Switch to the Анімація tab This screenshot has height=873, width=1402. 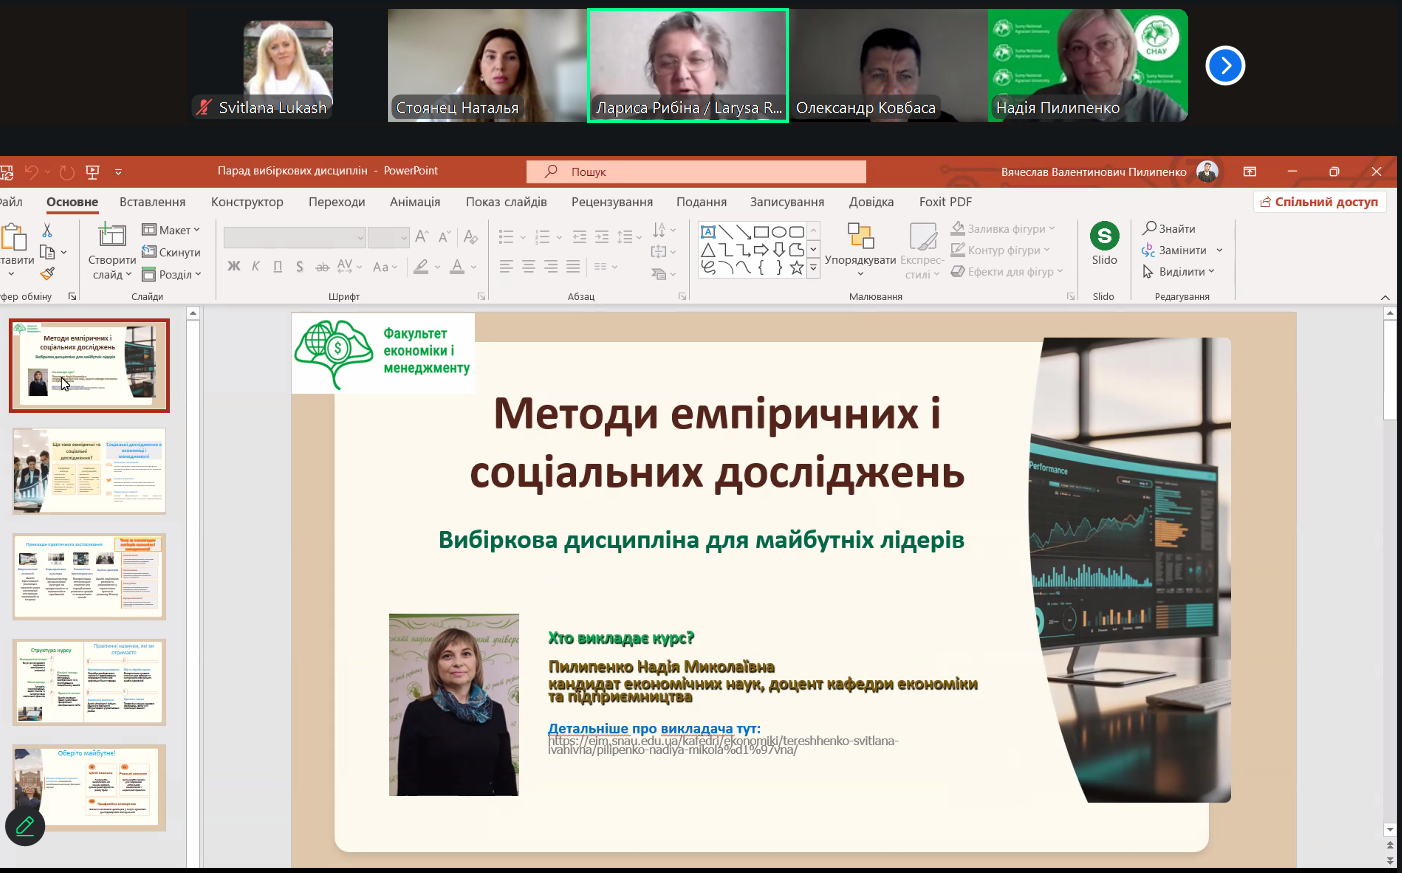click(x=415, y=202)
